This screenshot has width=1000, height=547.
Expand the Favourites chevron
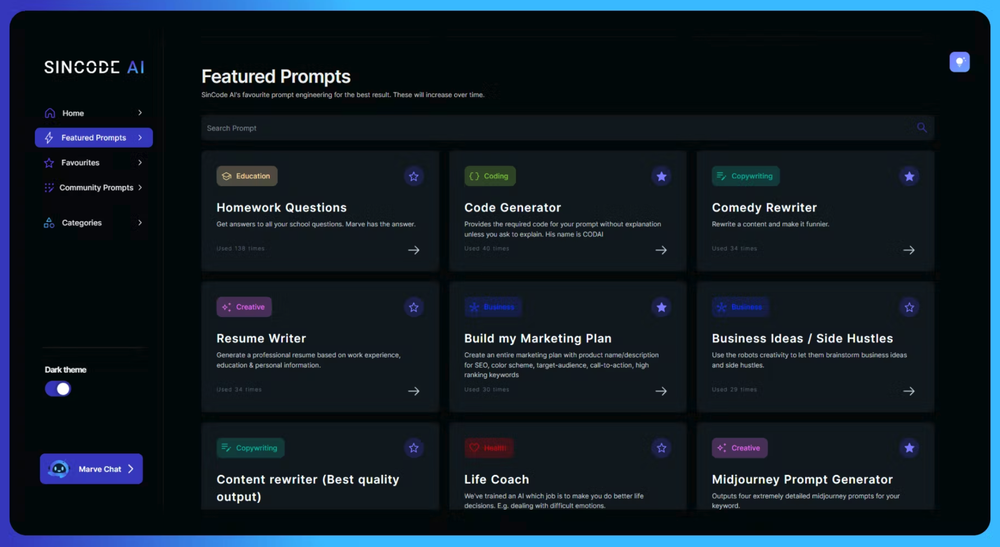pyautogui.click(x=140, y=163)
